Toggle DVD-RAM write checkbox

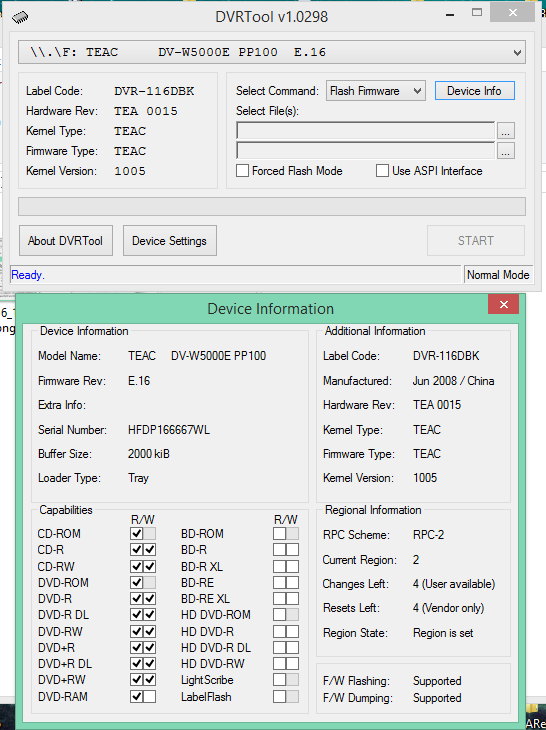149,697
